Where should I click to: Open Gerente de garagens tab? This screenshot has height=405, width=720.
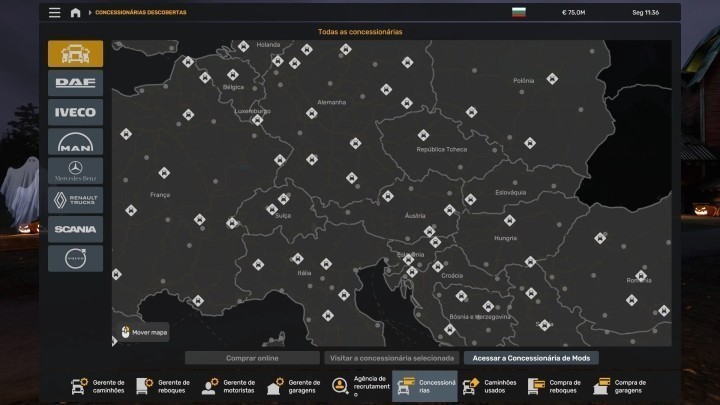[x=294, y=386]
